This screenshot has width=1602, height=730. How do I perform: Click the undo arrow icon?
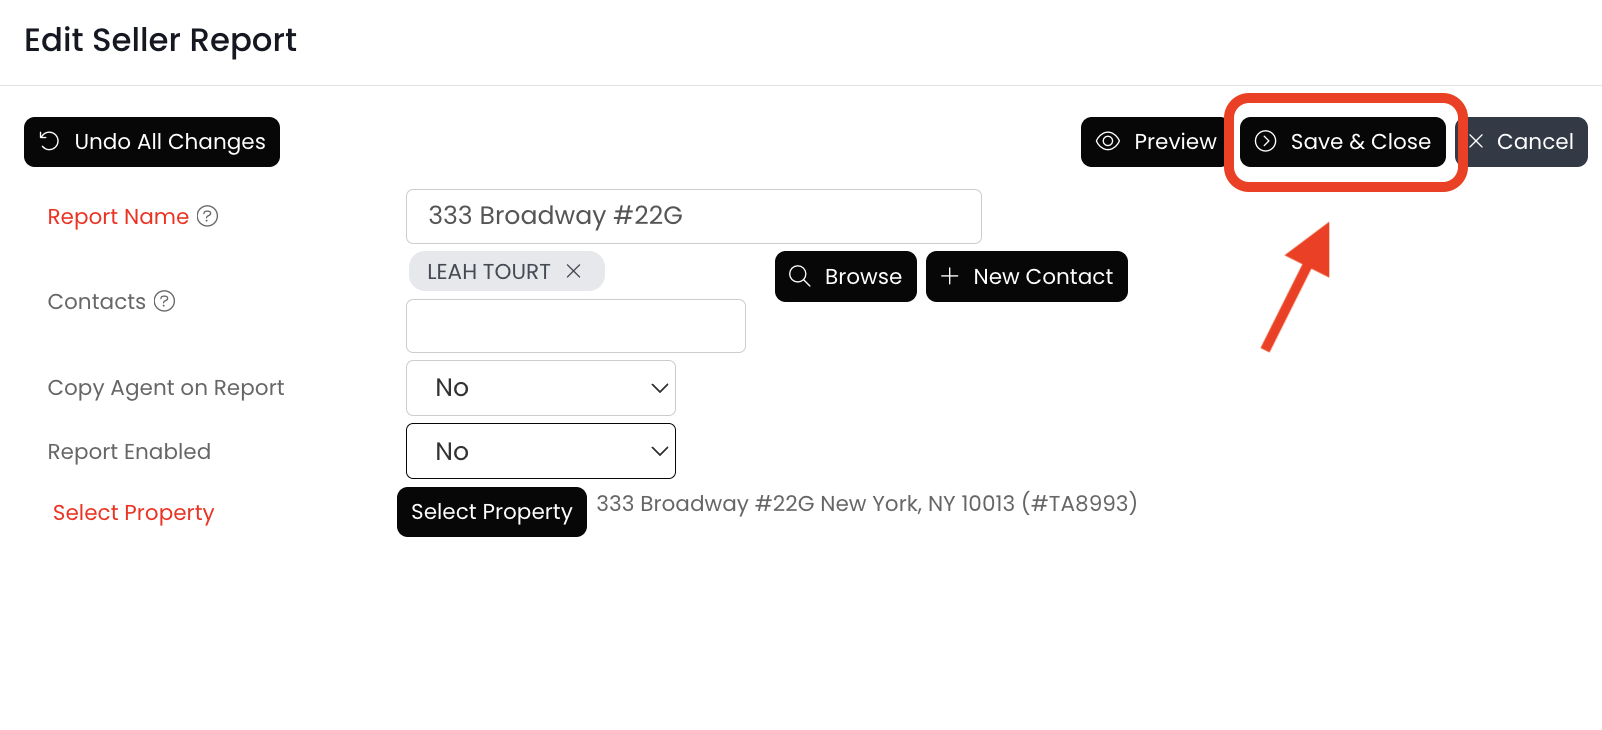pos(49,141)
